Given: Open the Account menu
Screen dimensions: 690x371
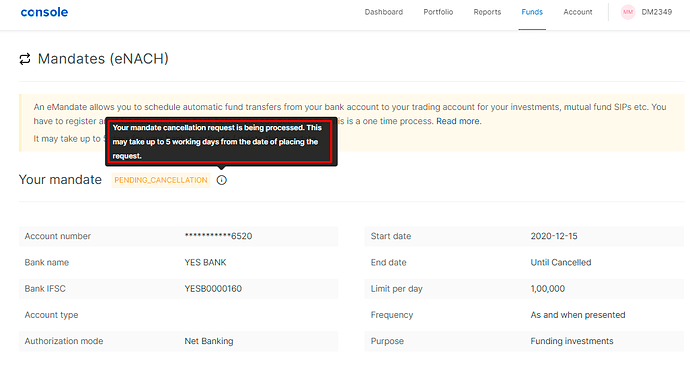Looking at the screenshot, I should [x=578, y=12].
